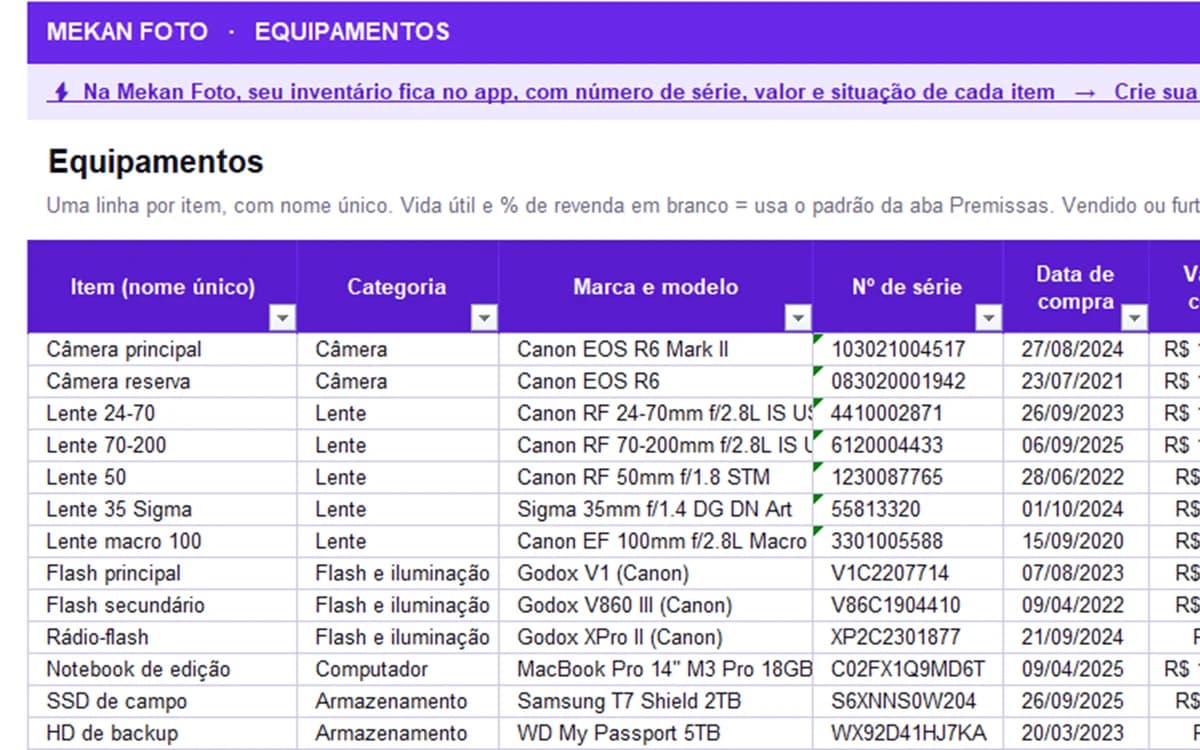The image size is (1200, 750).
Task: Select purchase date 23/07/2021
Action: (1076, 381)
